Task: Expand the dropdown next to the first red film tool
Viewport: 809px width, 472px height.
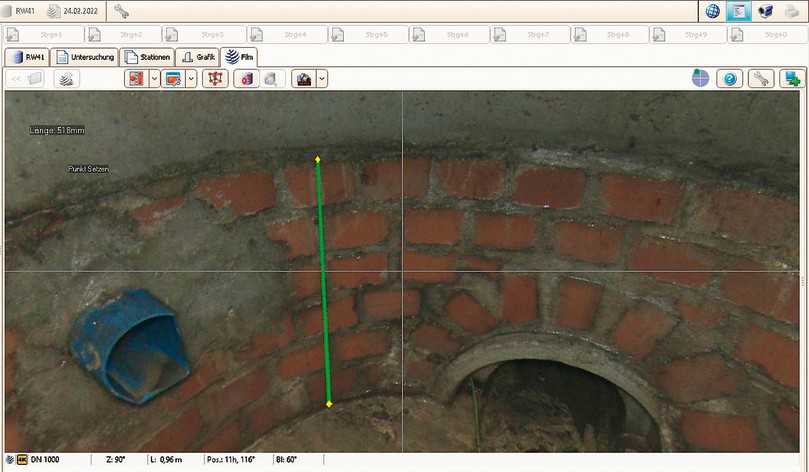Action: pyautogui.click(x=155, y=78)
